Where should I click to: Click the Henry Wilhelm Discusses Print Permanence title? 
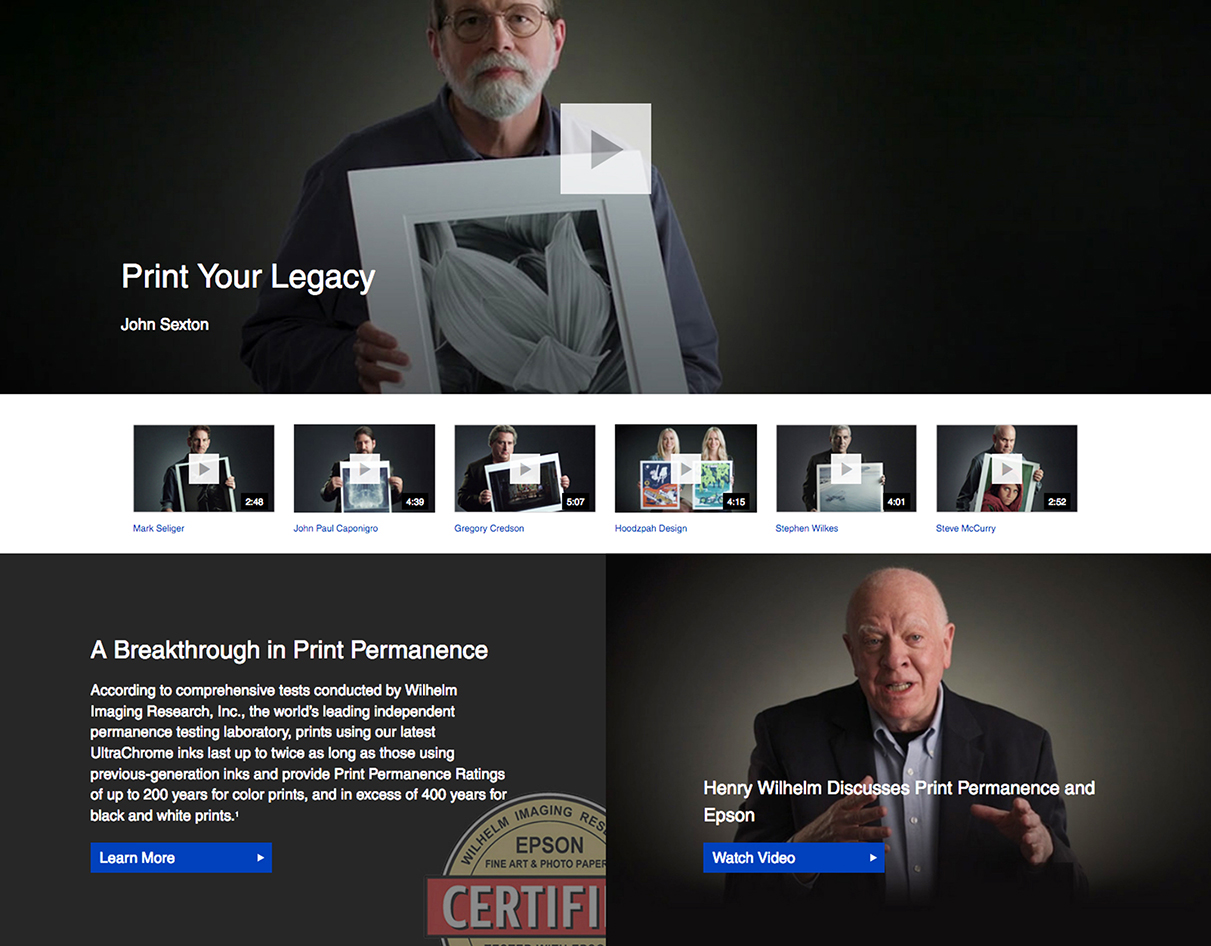click(899, 801)
